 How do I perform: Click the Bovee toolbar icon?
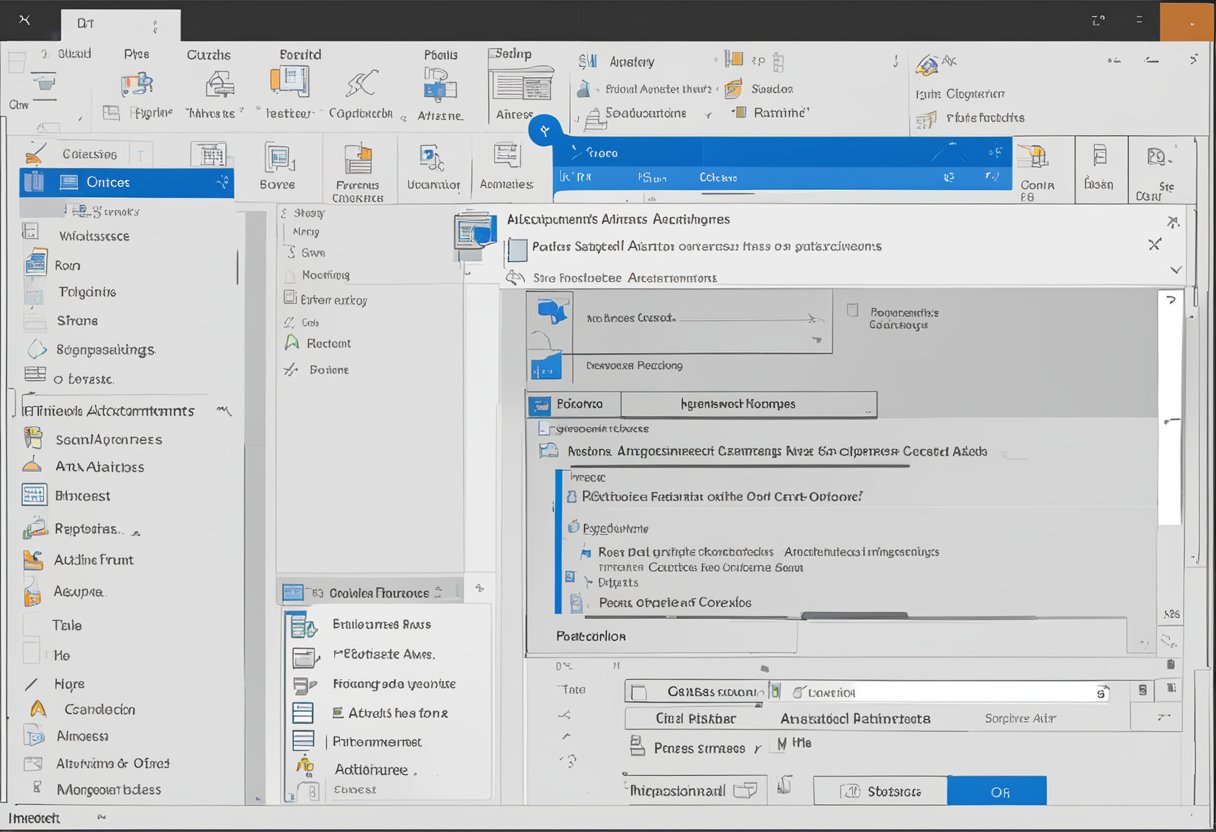click(277, 158)
